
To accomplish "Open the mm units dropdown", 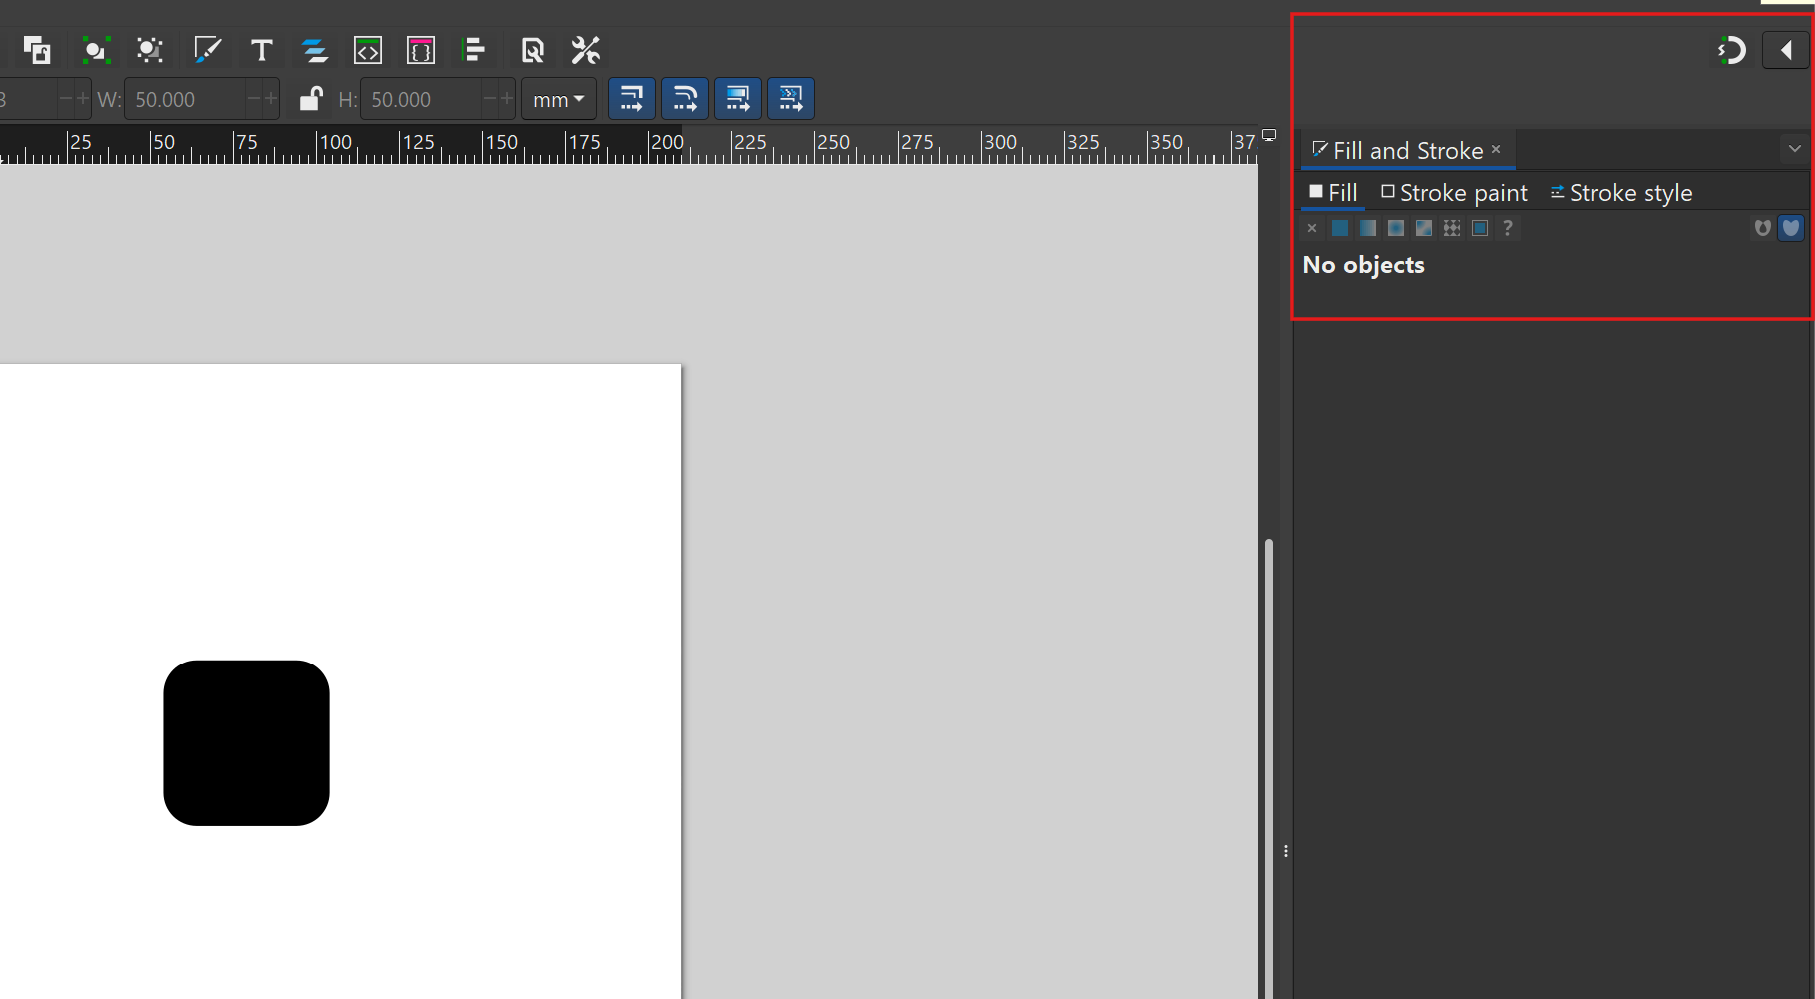I will pos(559,99).
